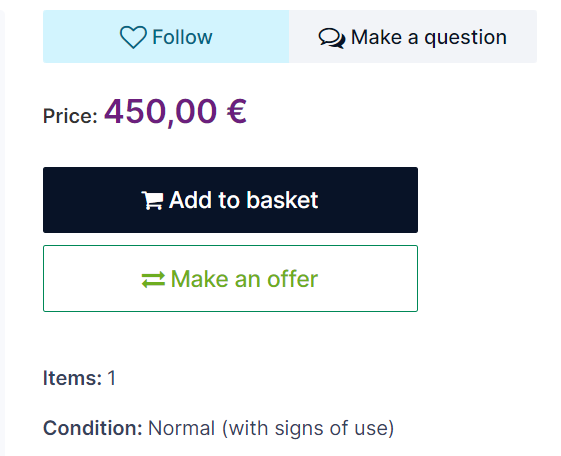Screen dimensions: 561x456
Task: Follow this listing
Action: (166, 36)
